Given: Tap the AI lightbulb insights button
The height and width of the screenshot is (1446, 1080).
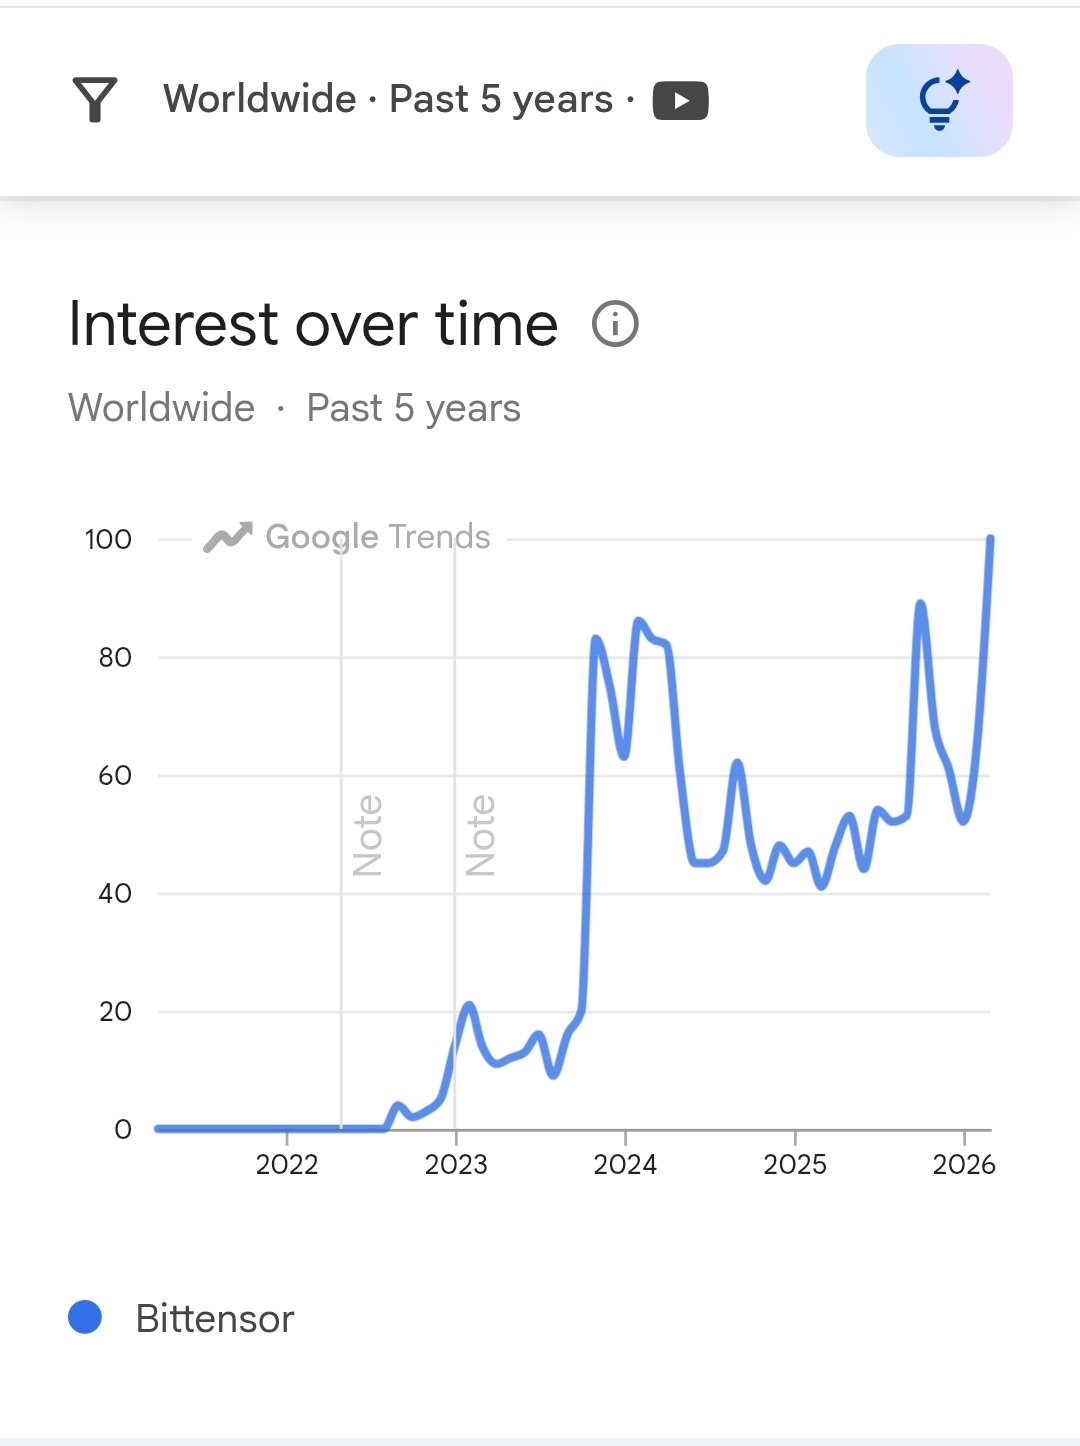Looking at the screenshot, I should (x=939, y=100).
